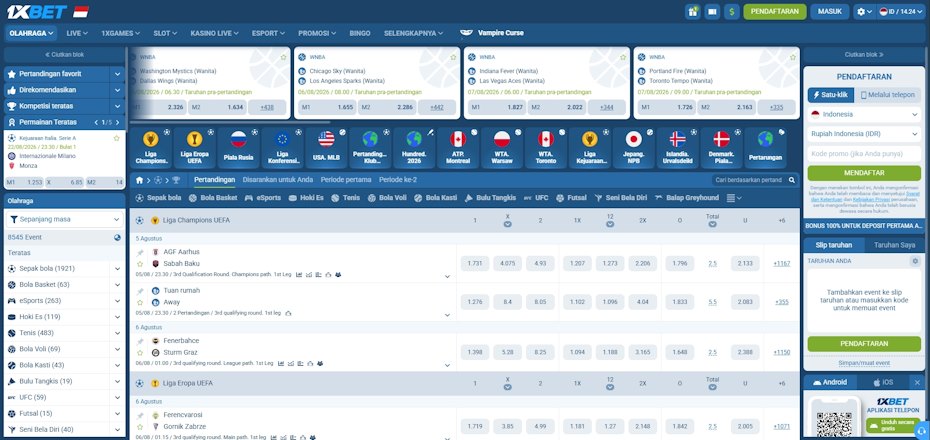Expand Tenis (483) in sidebar
This screenshot has height=440, width=930.
click(x=117, y=333)
